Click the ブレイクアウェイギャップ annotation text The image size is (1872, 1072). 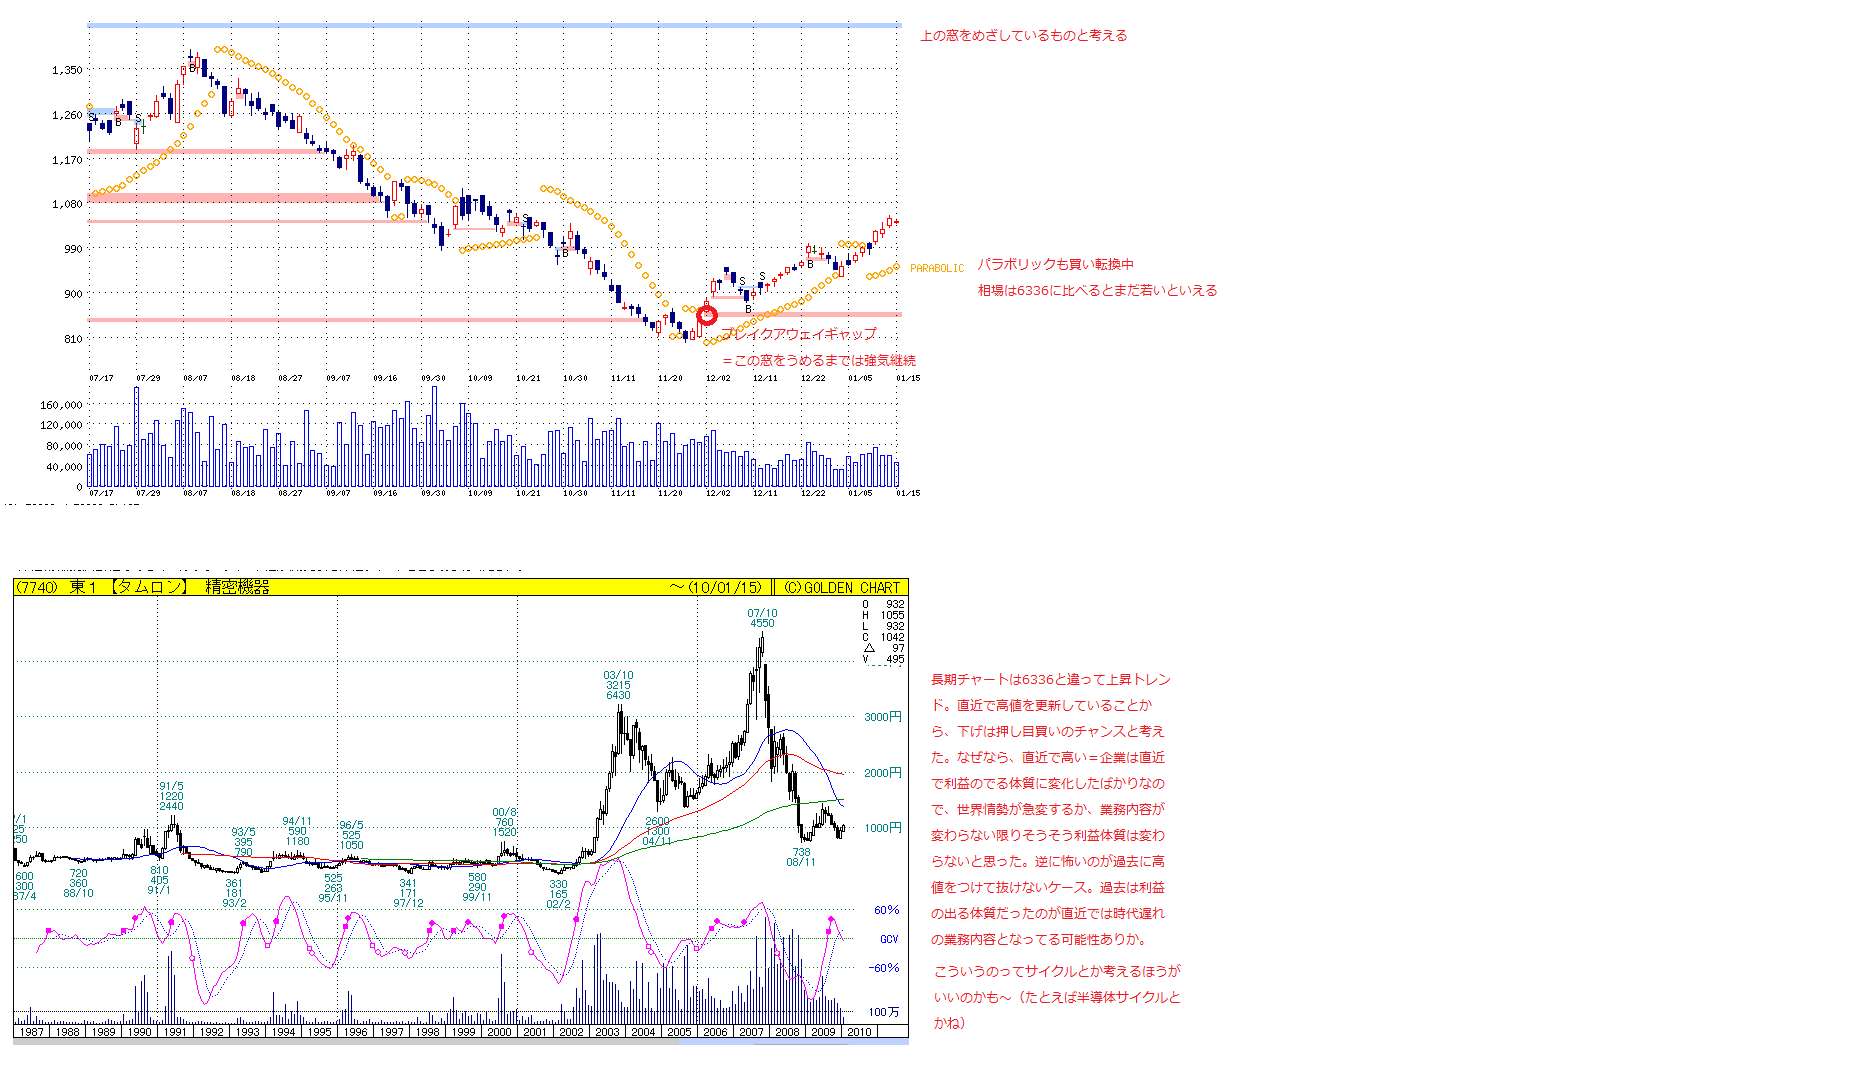798,334
